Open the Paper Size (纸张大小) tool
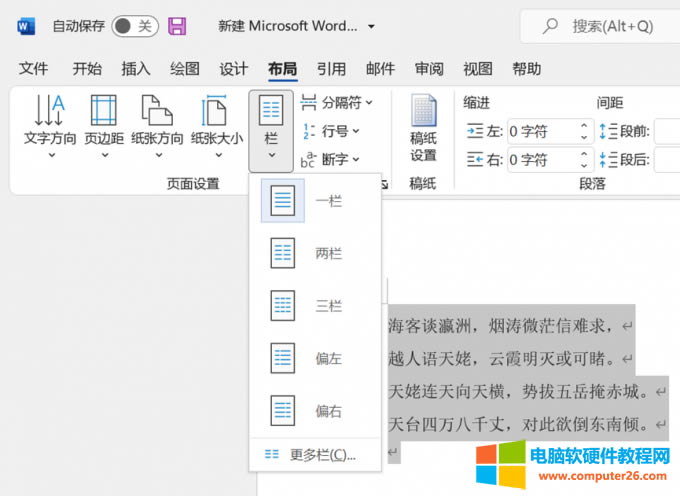The width and height of the screenshot is (680, 496). (x=216, y=125)
